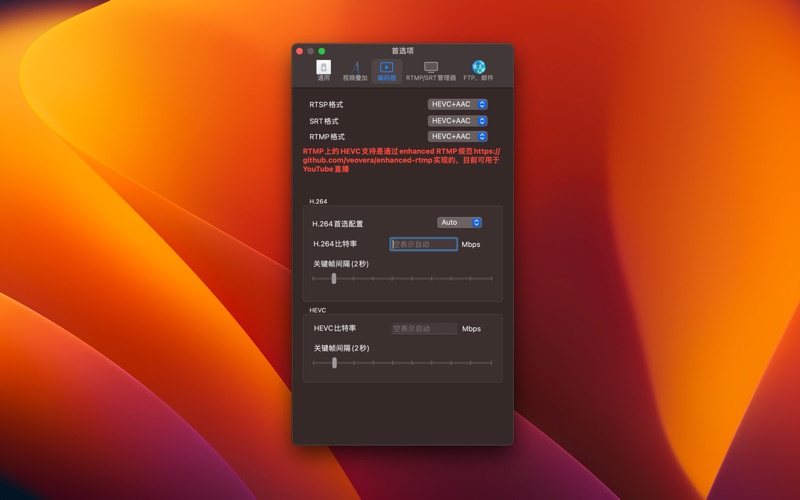Click the H.264 section label
Image resolution: width=800 pixels, height=500 pixels.
[318, 201]
